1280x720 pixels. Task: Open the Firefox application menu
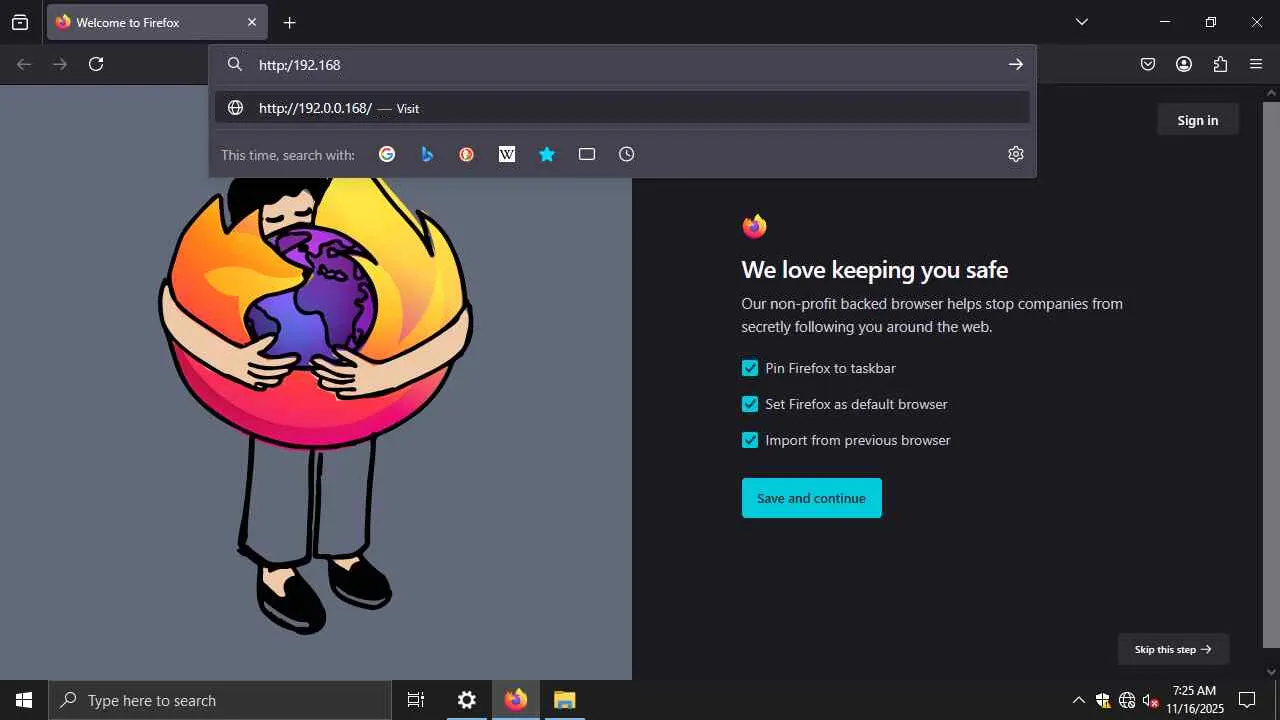1256,64
